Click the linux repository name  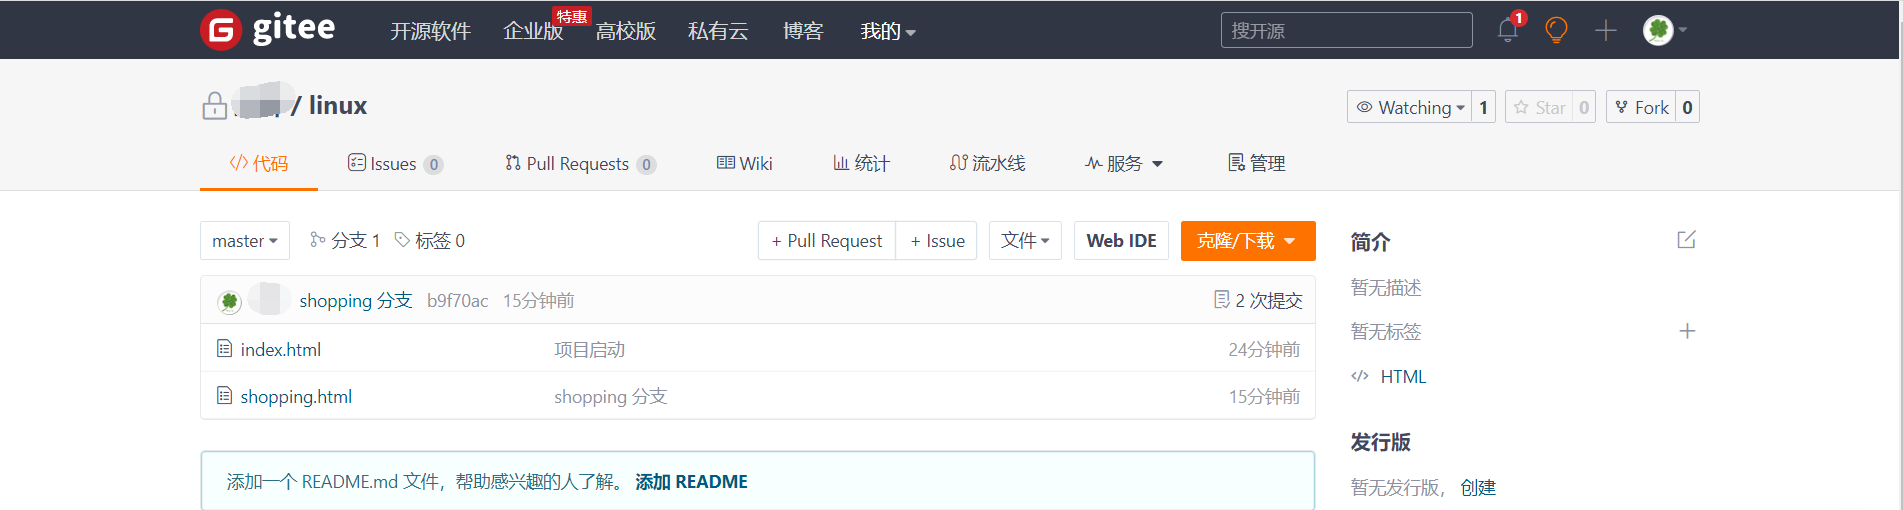(338, 105)
